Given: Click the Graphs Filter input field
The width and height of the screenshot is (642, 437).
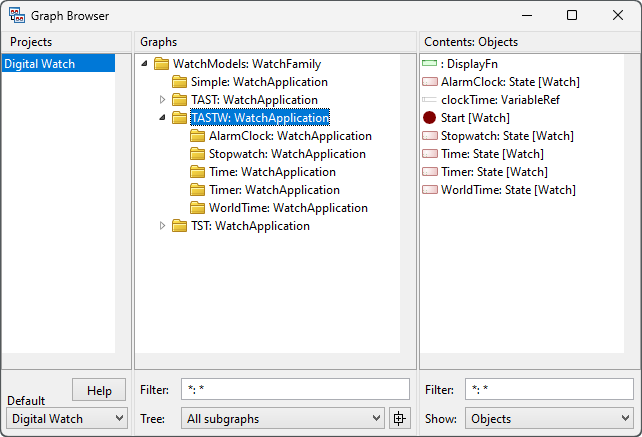Looking at the screenshot, I should 294,389.
